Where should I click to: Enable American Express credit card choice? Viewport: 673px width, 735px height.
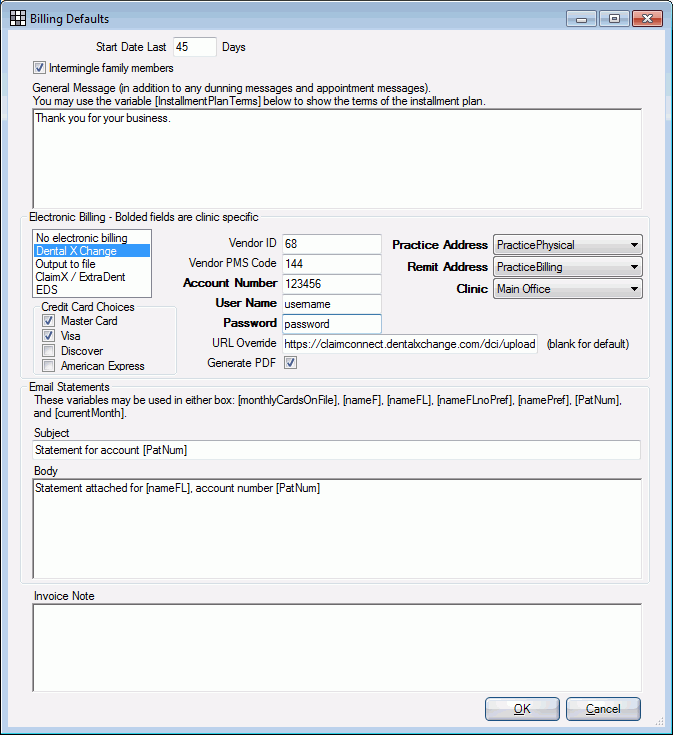point(48,366)
